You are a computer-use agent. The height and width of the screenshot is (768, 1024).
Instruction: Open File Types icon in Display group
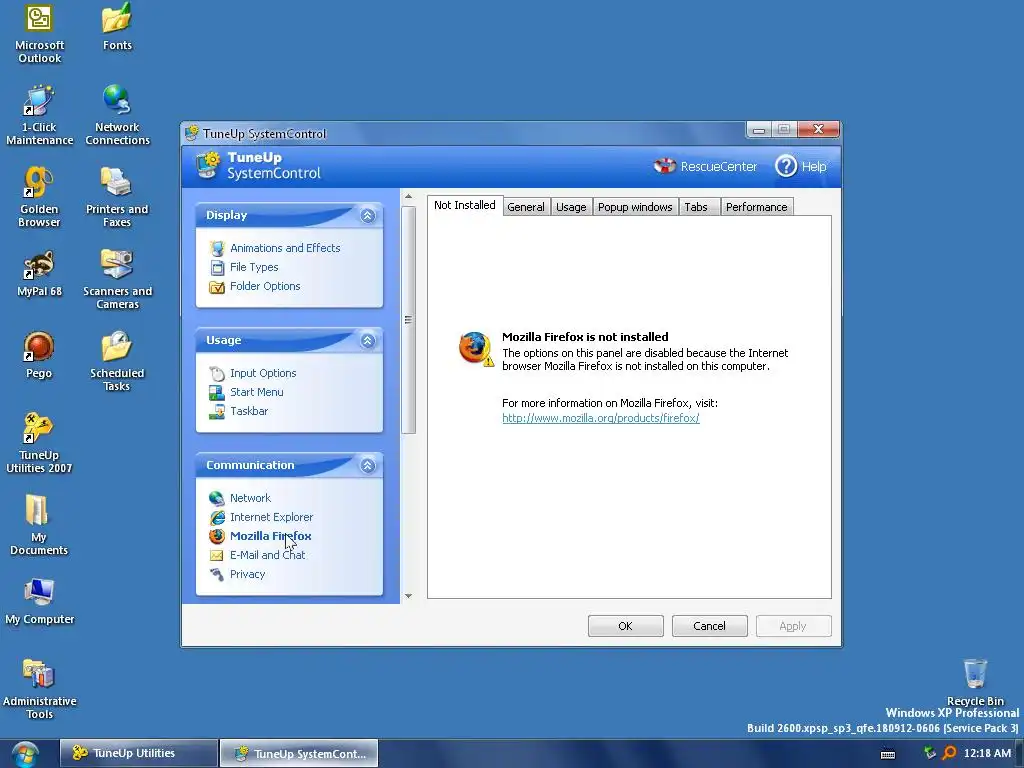coord(217,267)
